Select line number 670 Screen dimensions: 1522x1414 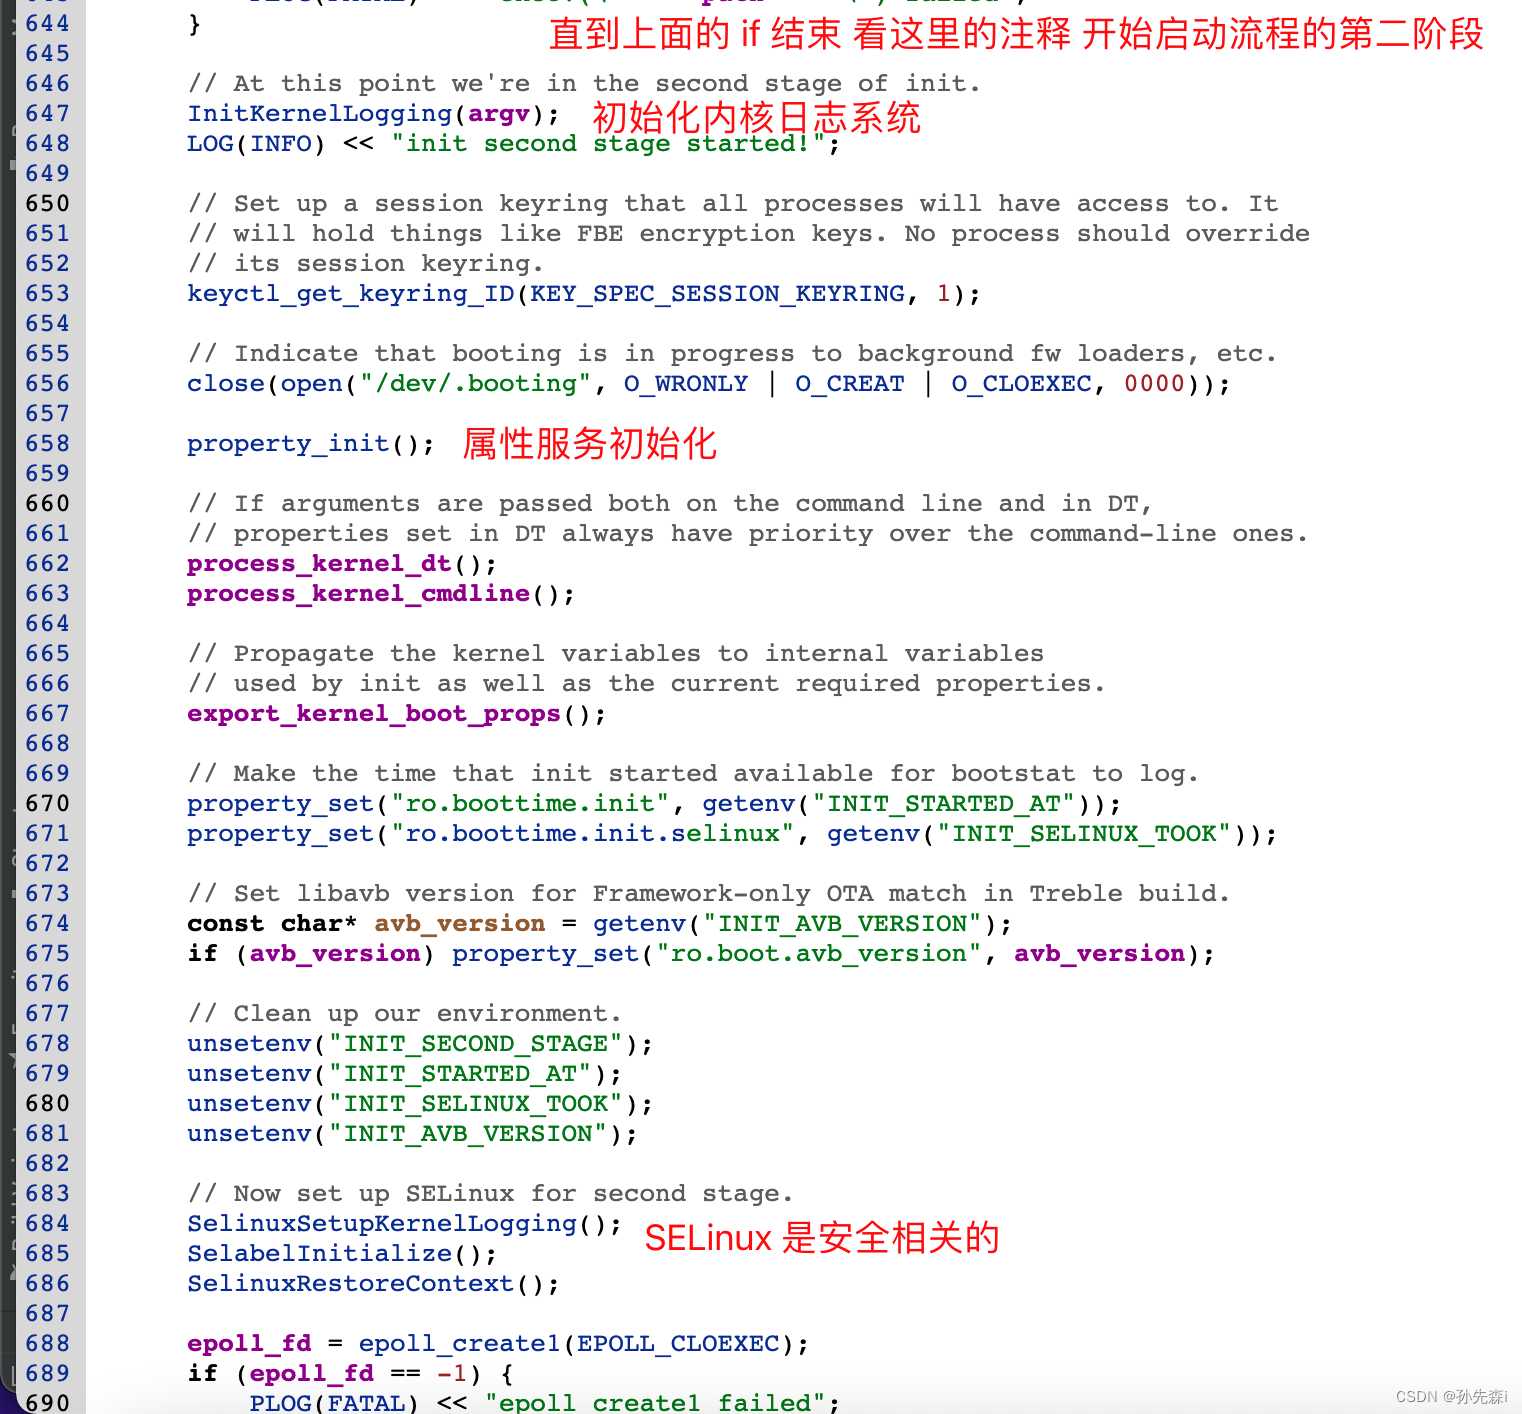pos(48,804)
